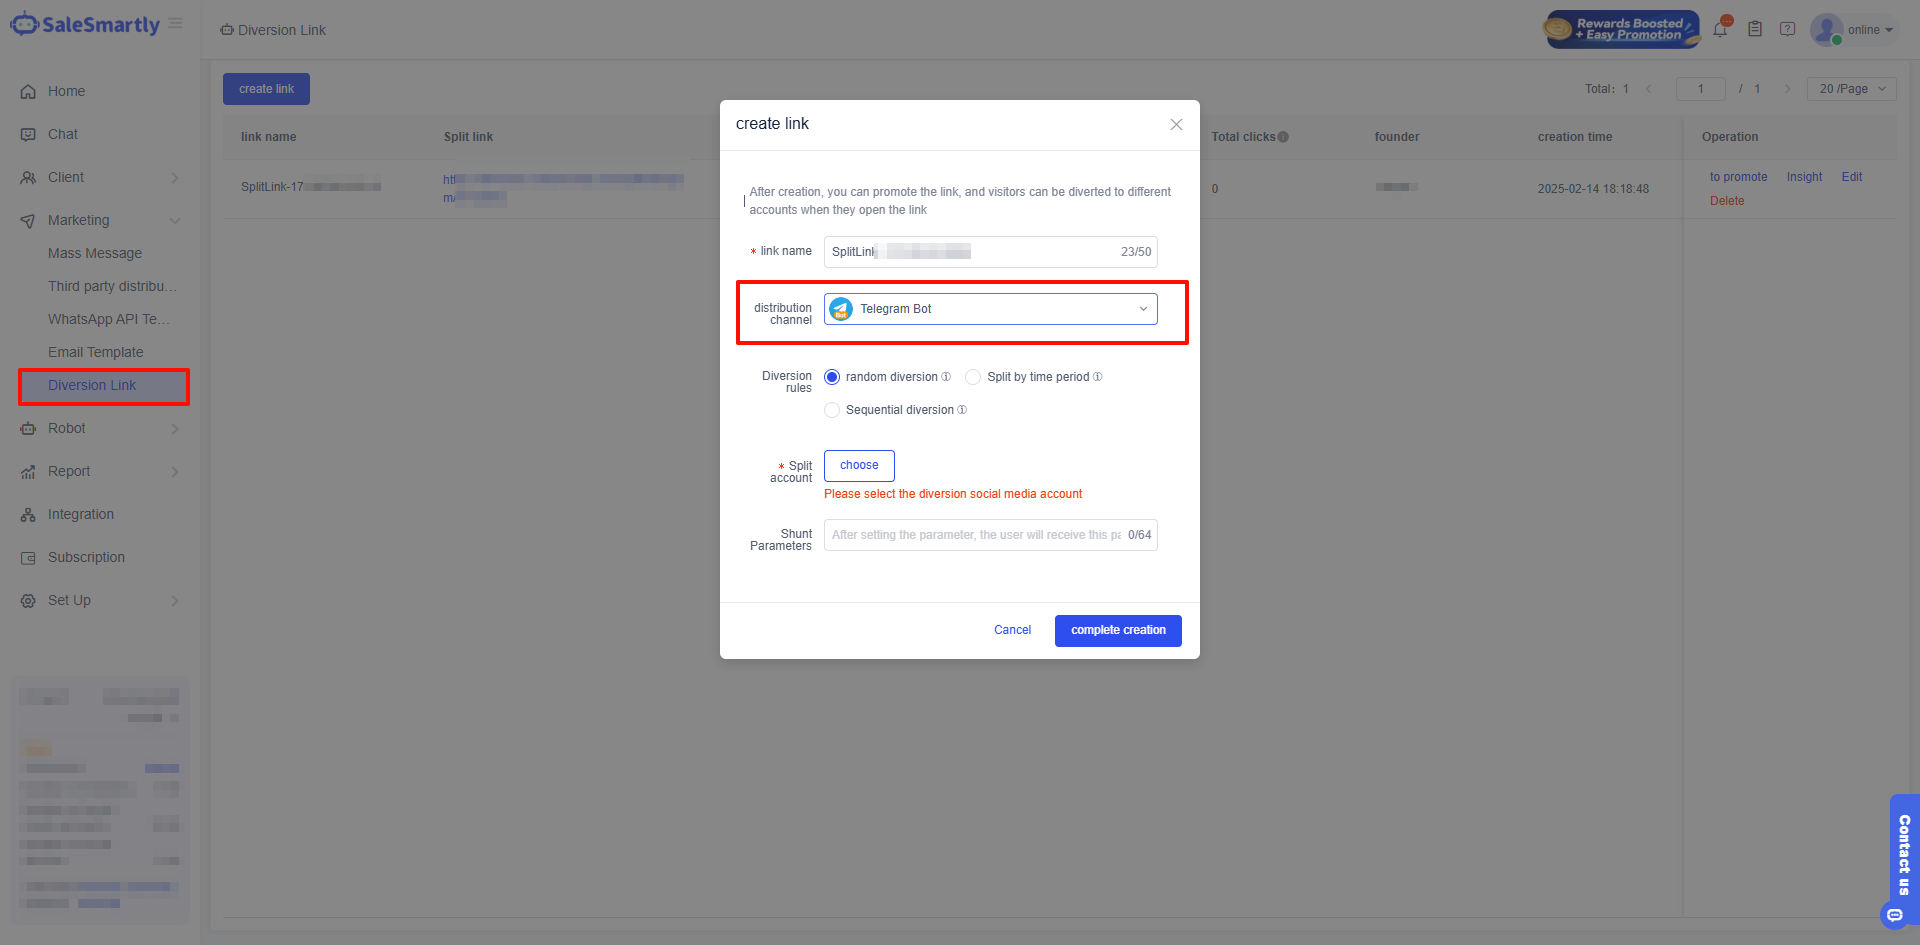Click the Rewards Boosted promotion banner
Screen dimensions: 1920x945
(1621, 30)
